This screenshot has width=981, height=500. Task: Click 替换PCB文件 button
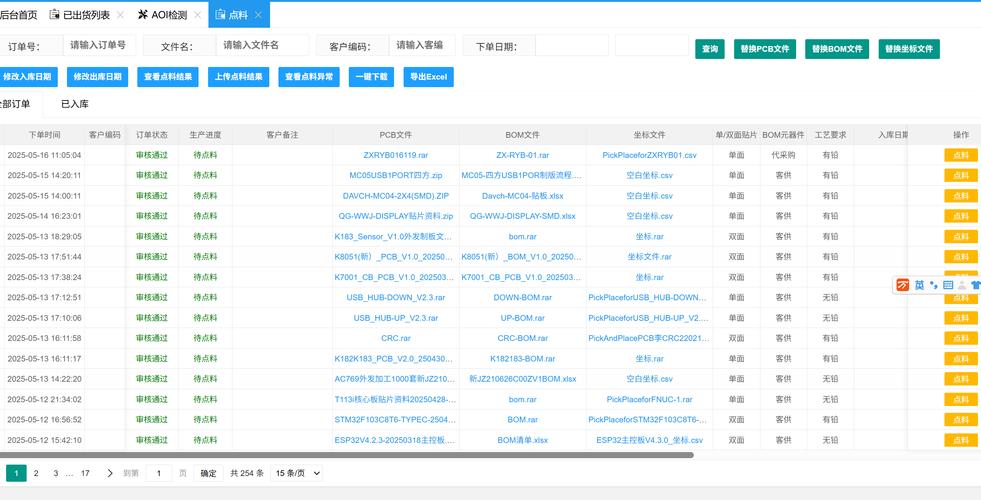point(765,49)
